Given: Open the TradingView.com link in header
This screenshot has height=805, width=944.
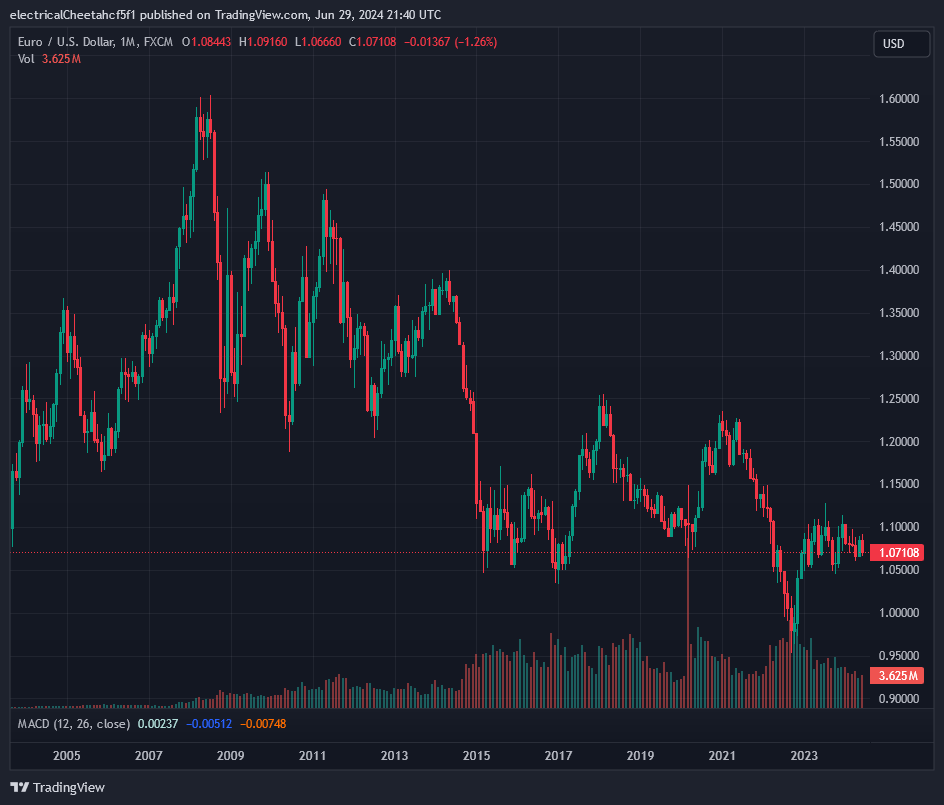Looking at the screenshot, I should (x=262, y=14).
